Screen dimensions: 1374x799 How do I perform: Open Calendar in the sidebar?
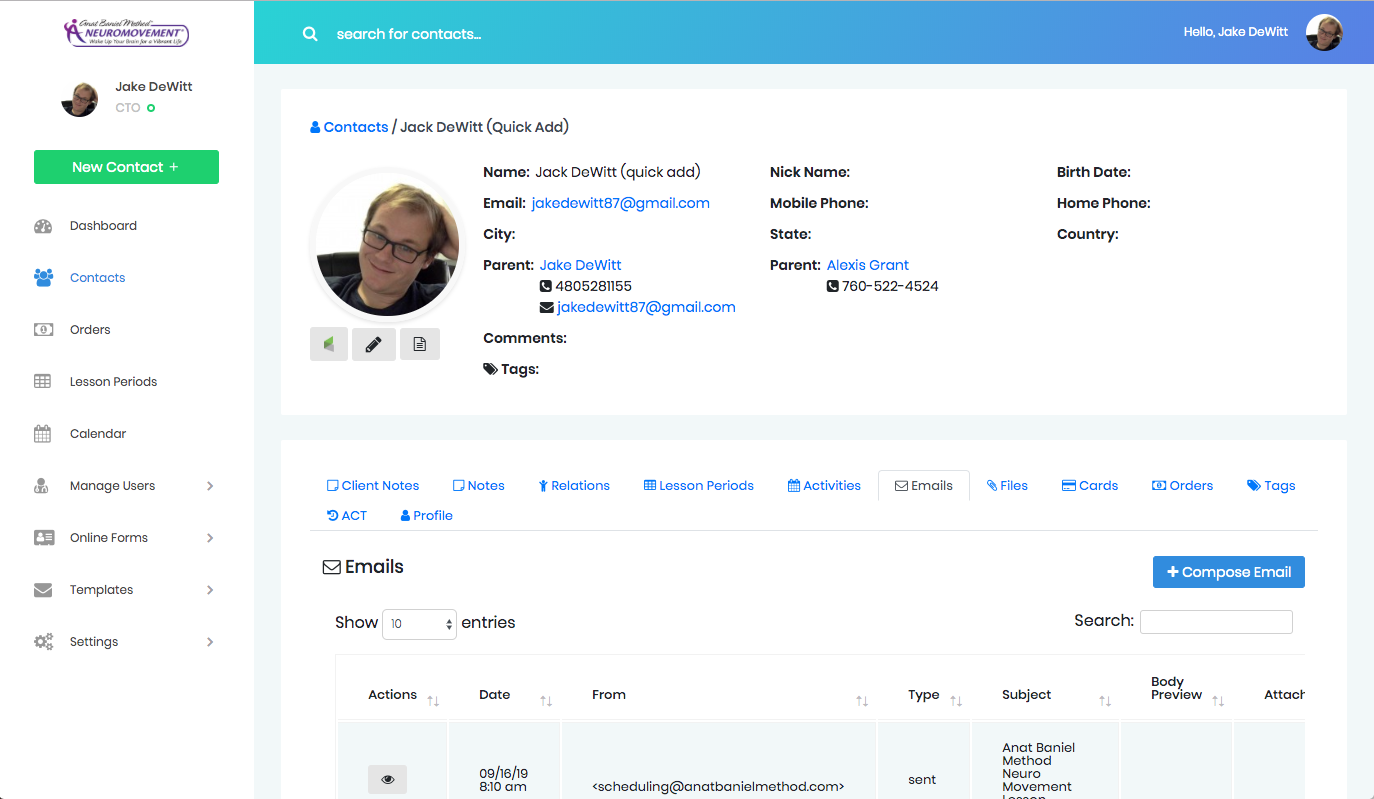98,434
